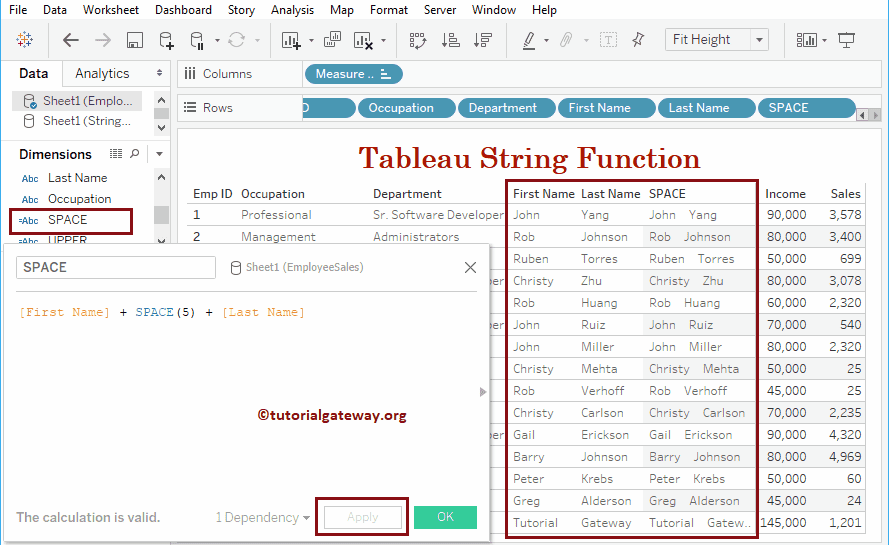Select the Occupation dimension field
This screenshot has width=889, height=545.
pyautogui.click(x=79, y=199)
